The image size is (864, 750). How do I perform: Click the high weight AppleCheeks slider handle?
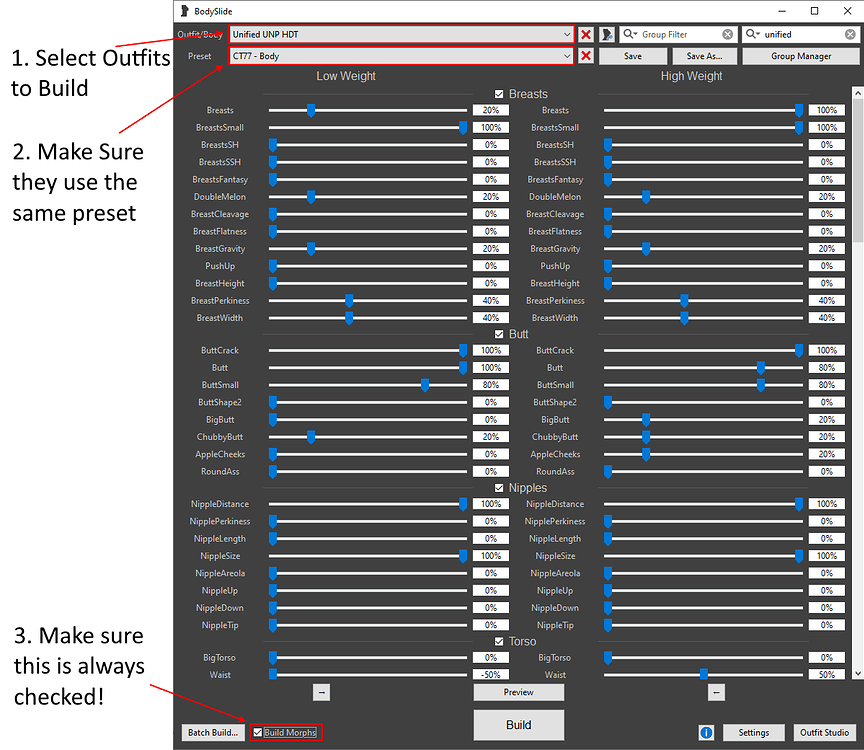coord(646,455)
